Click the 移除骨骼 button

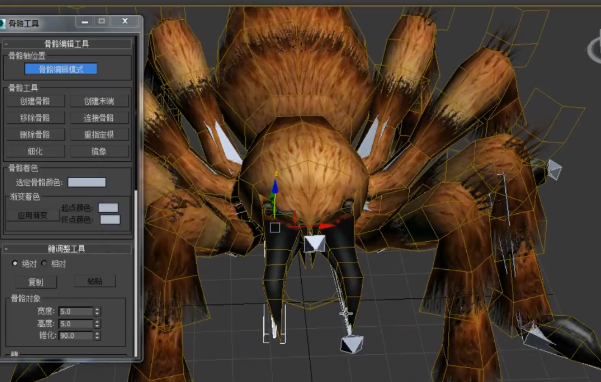pyautogui.click(x=35, y=118)
